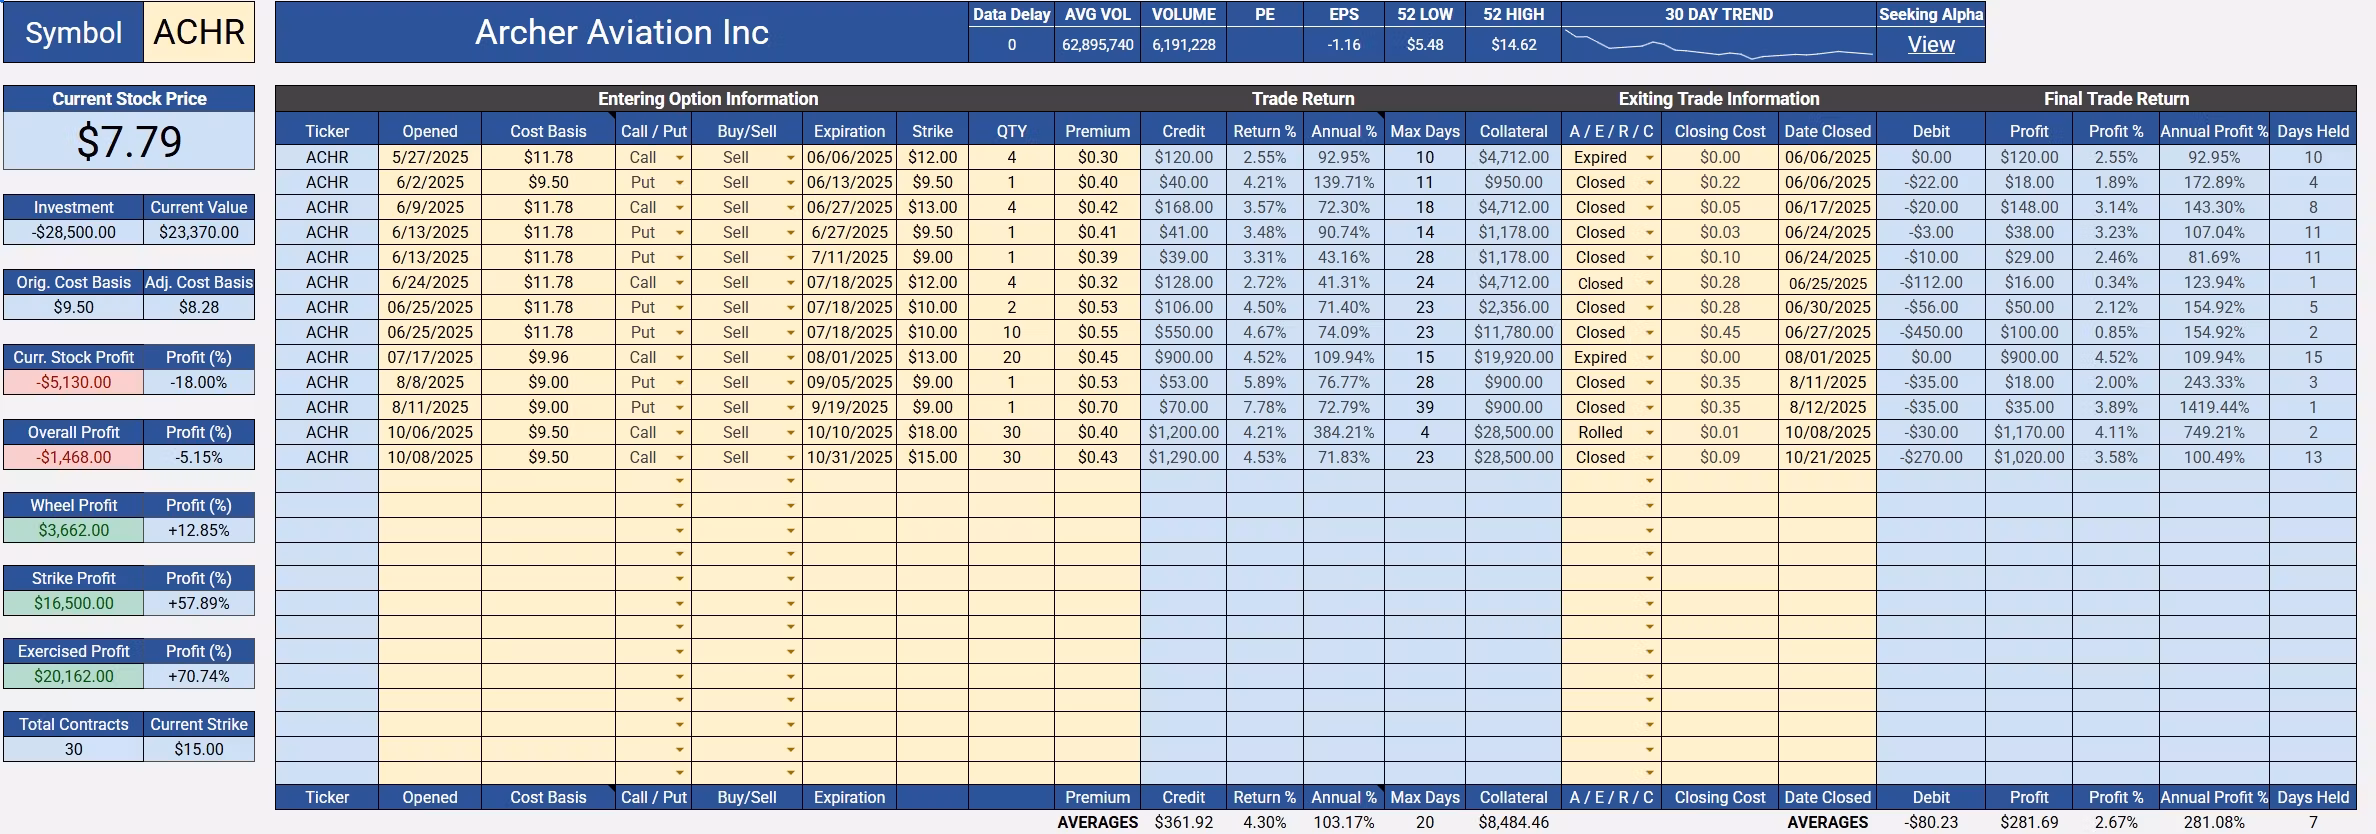2376x834 pixels.
Task: Select the credit cell $1,290.00
Action: pyautogui.click(x=1184, y=457)
